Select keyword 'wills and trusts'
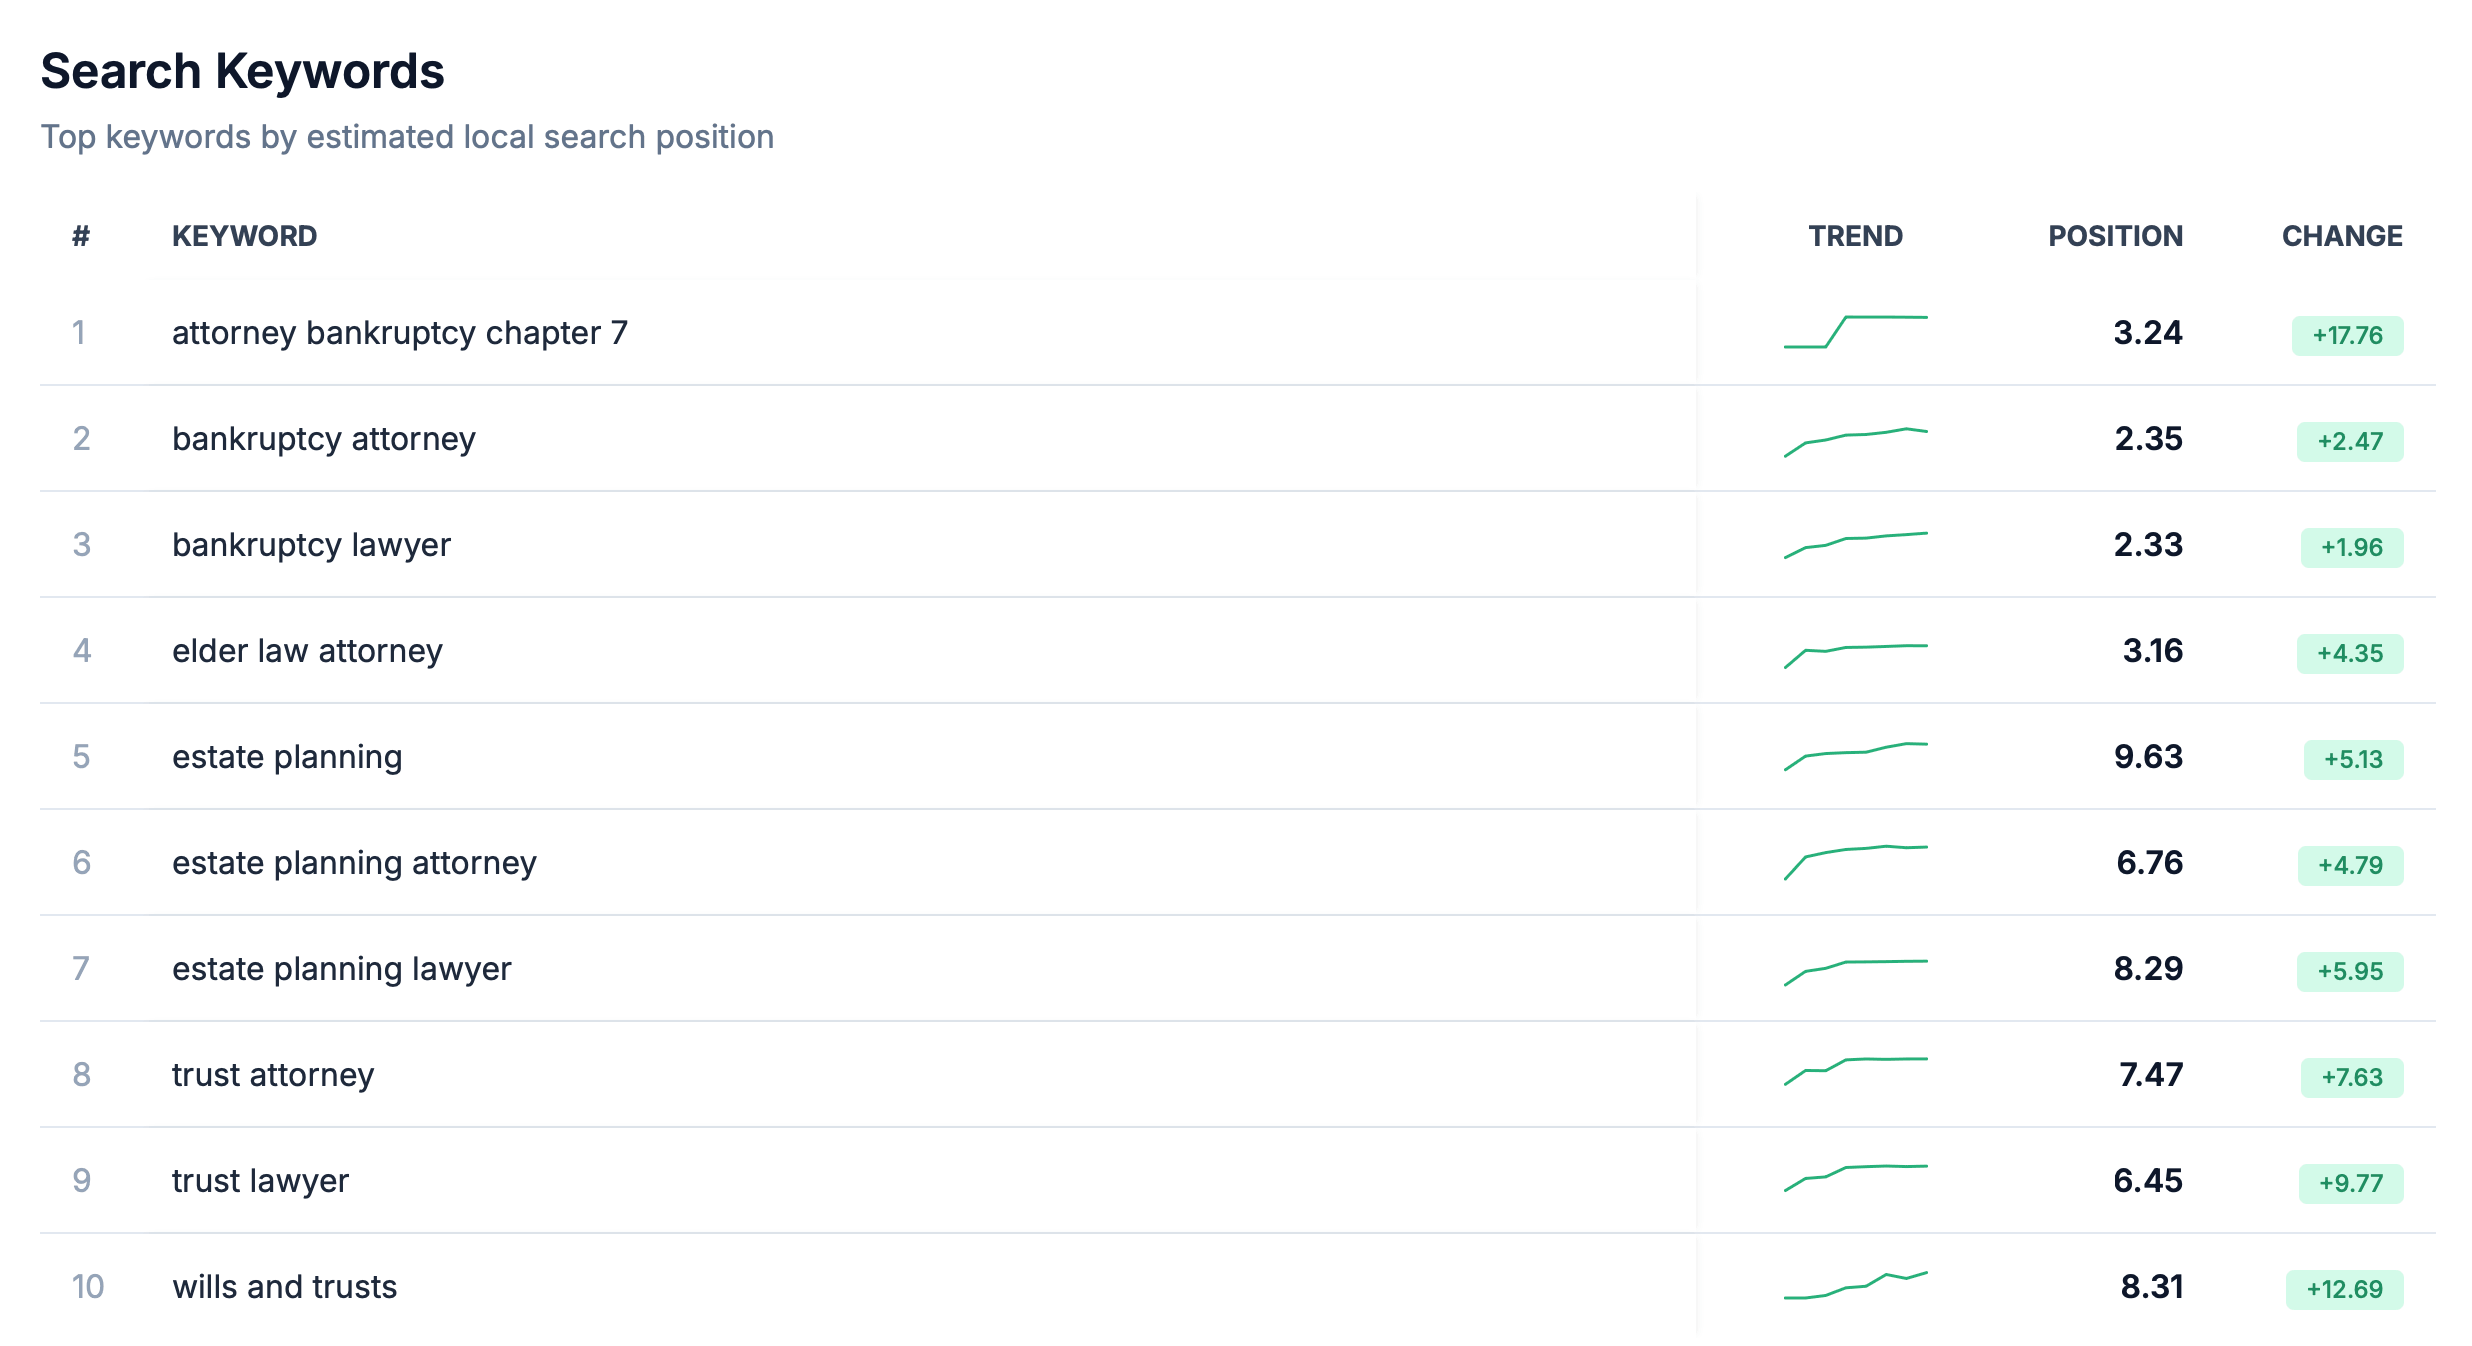This screenshot has height=1346, width=2472. point(284,1286)
